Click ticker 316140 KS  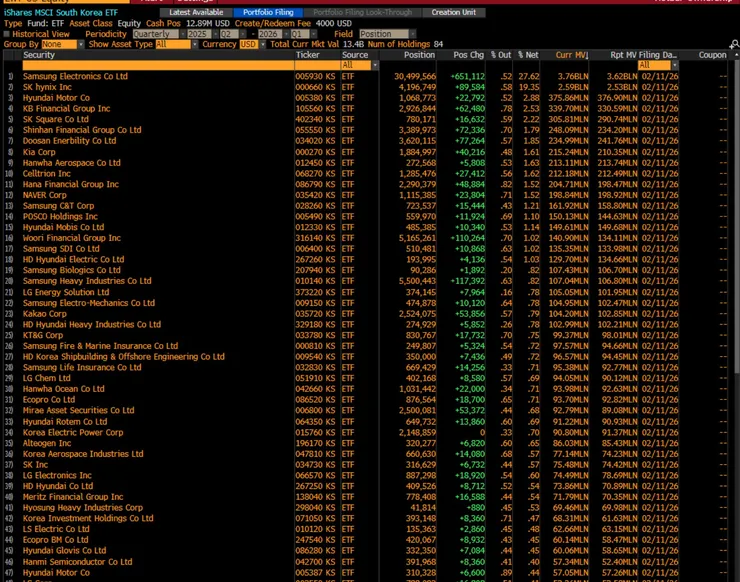coord(315,238)
